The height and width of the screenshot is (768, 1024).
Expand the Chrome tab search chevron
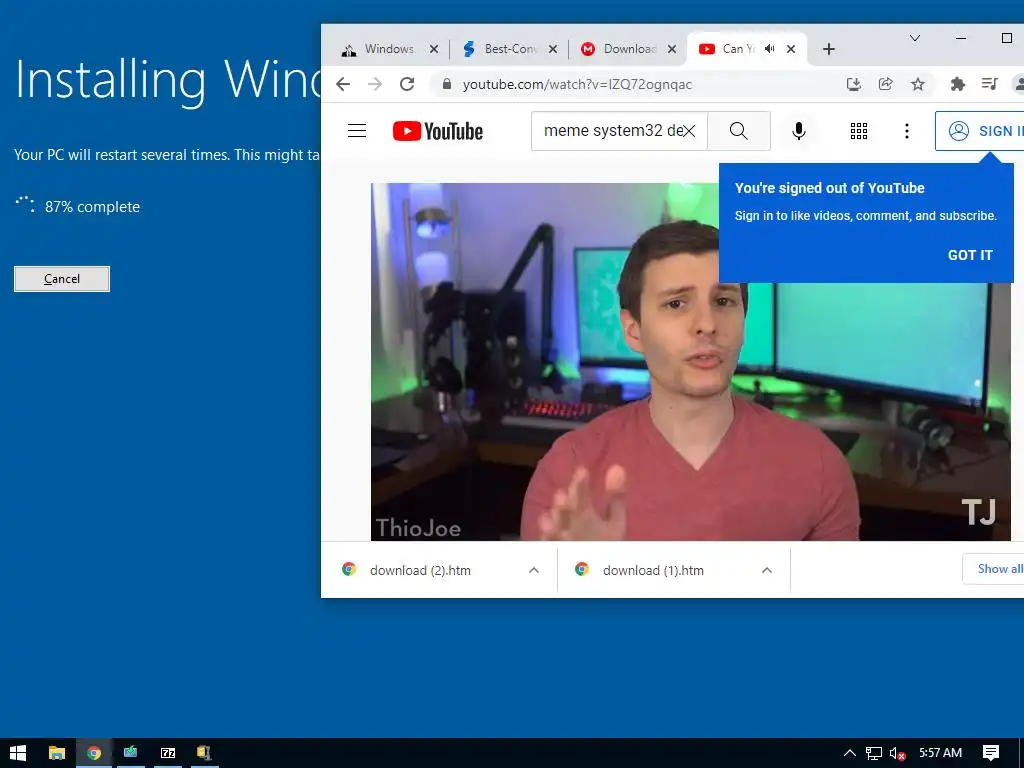coord(915,38)
